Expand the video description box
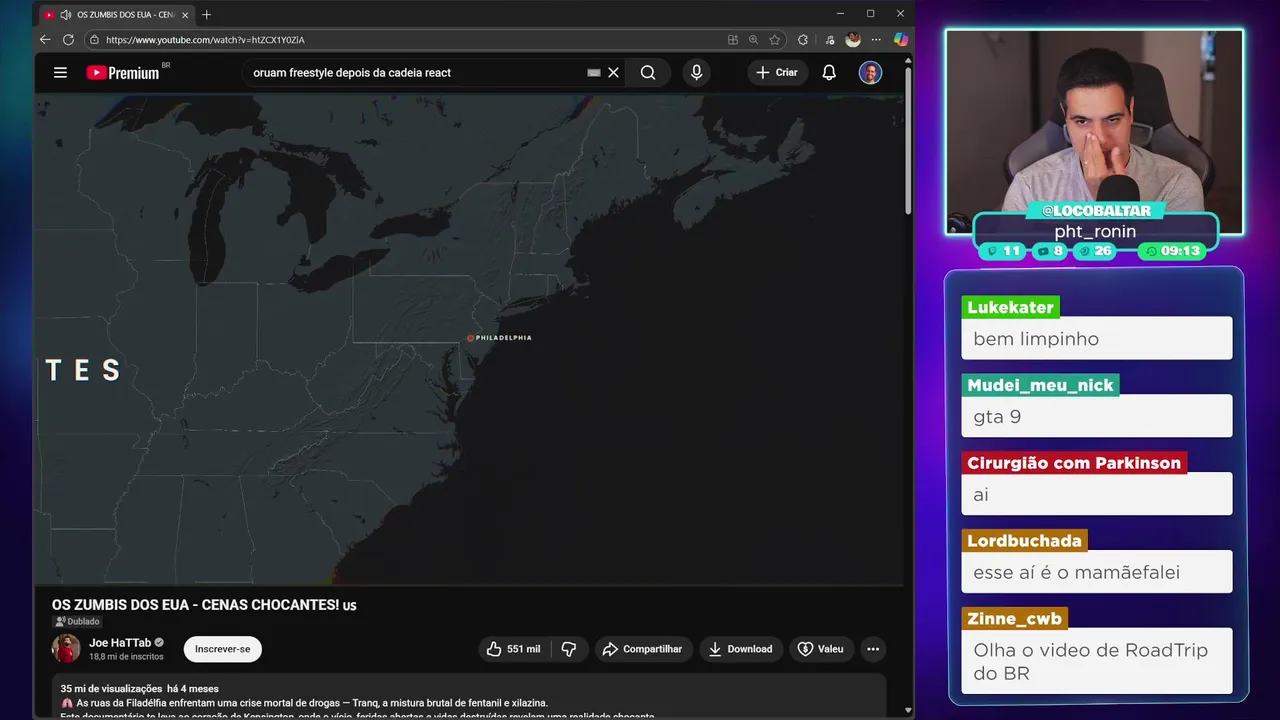 [469, 696]
